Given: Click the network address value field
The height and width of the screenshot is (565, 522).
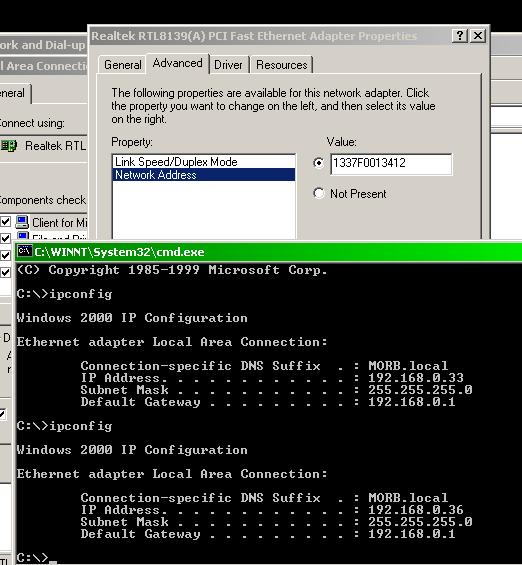Looking at the screenshot, I should (391, 164).
